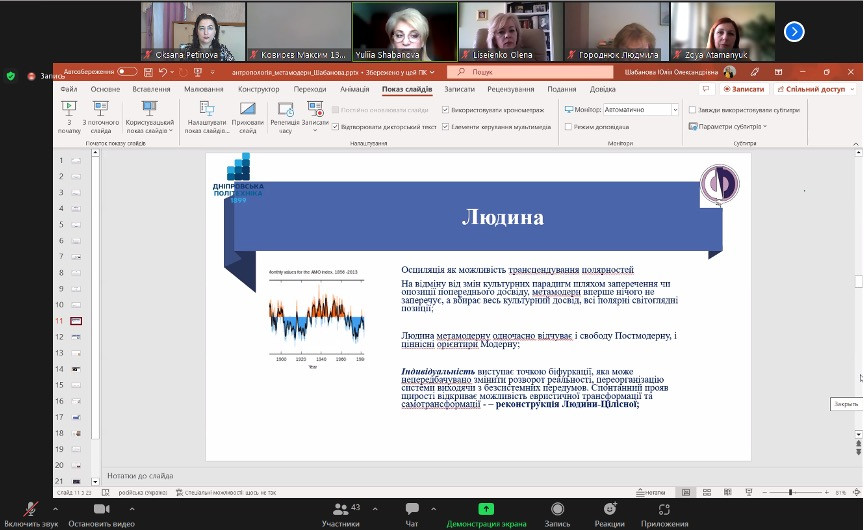
Task: Uncheck the Use Timings checkbox
Action: (446, 109)
